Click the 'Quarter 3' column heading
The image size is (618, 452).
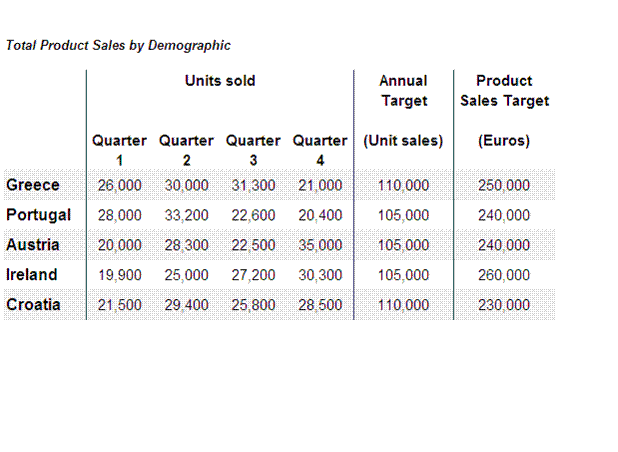coord(253,149)
